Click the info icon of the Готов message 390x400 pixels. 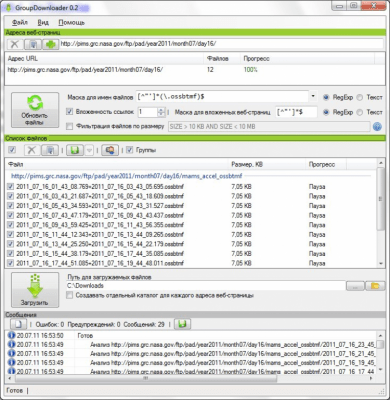pos(11,335)
